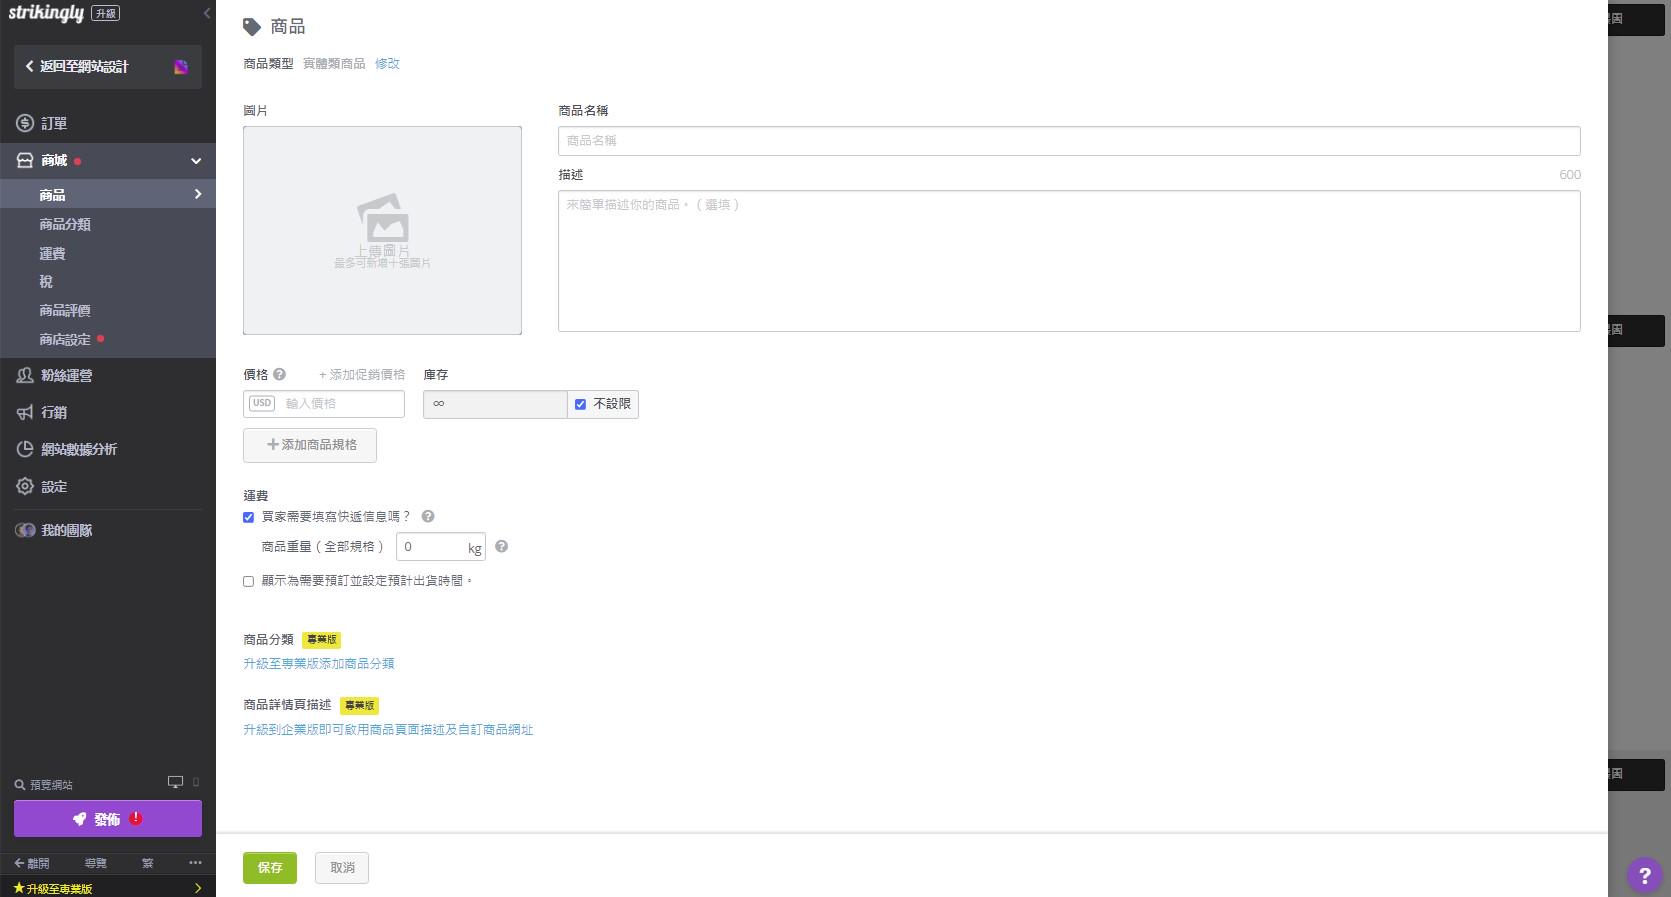1671x897 pixels.
Task: Open 商品分類 in the sidebar
Action: tap(65, 224)
